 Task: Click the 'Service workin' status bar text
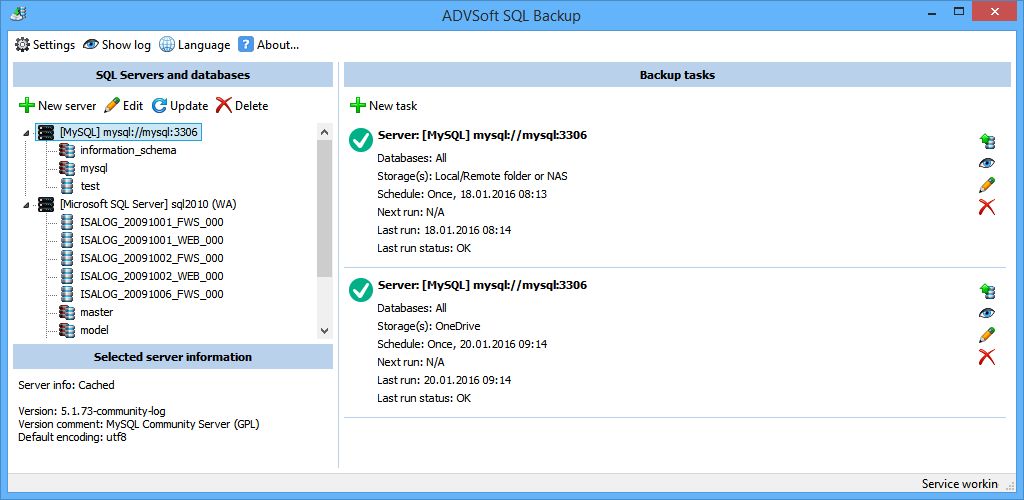960,484
